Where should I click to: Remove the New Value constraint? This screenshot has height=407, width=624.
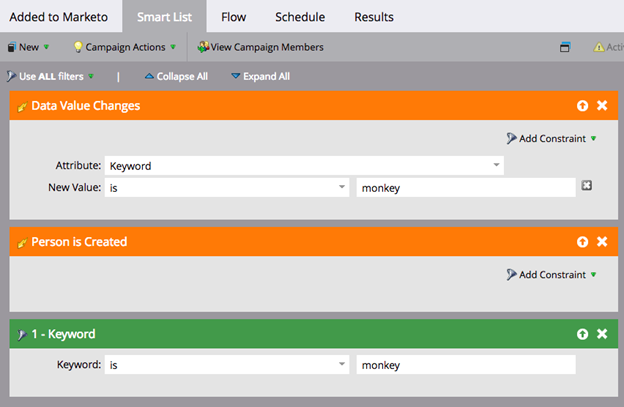[587, 185]
